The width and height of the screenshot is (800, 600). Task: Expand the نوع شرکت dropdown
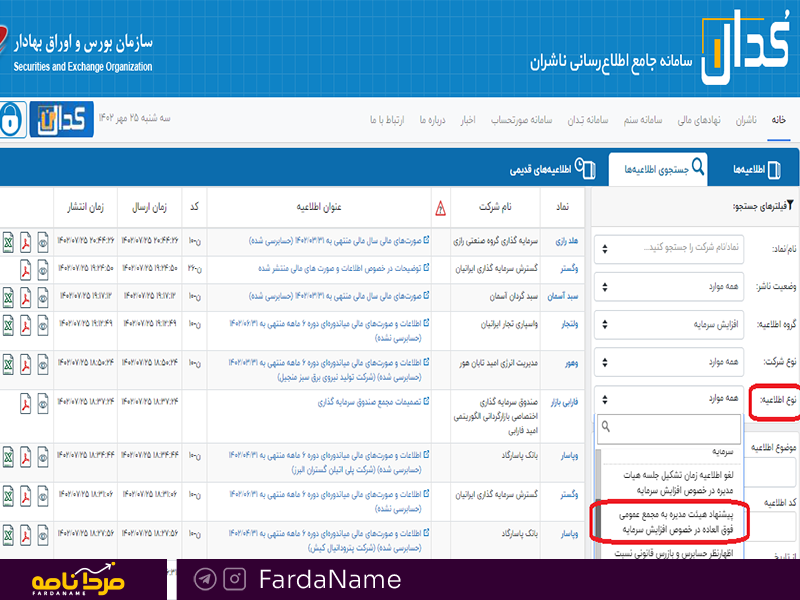point(669,362)
